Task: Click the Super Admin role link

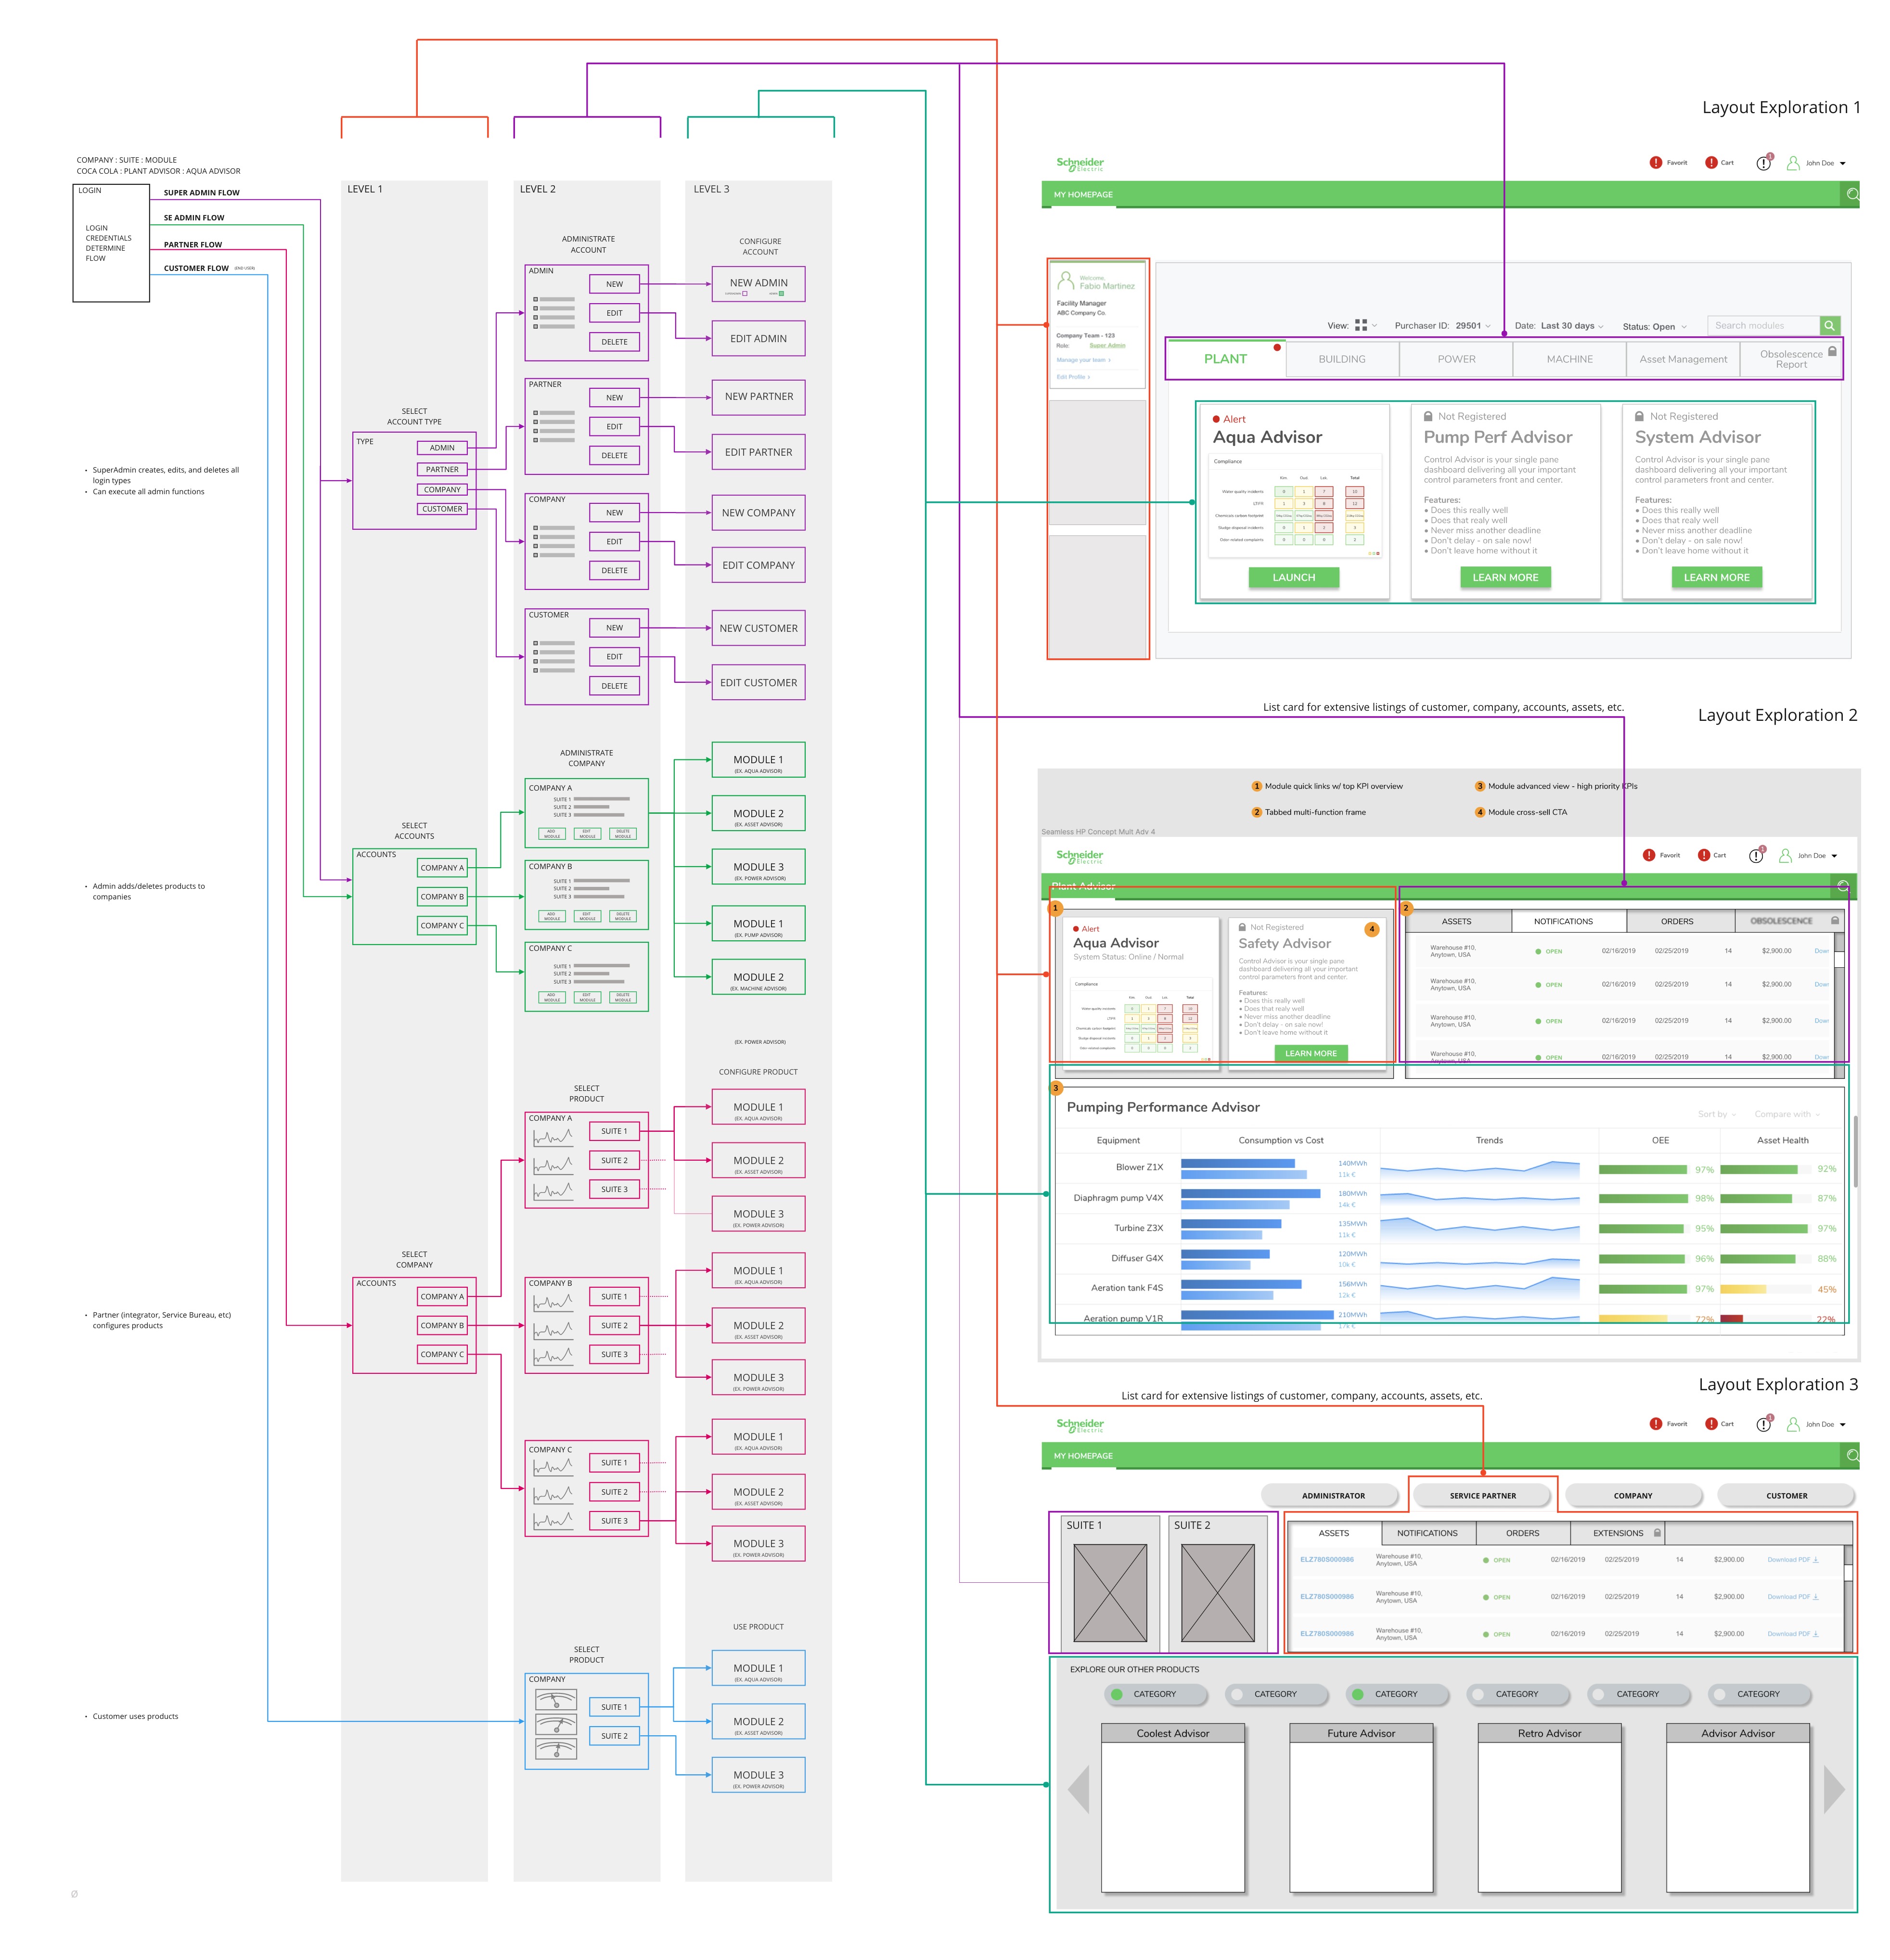Action: click(1106, 345)
